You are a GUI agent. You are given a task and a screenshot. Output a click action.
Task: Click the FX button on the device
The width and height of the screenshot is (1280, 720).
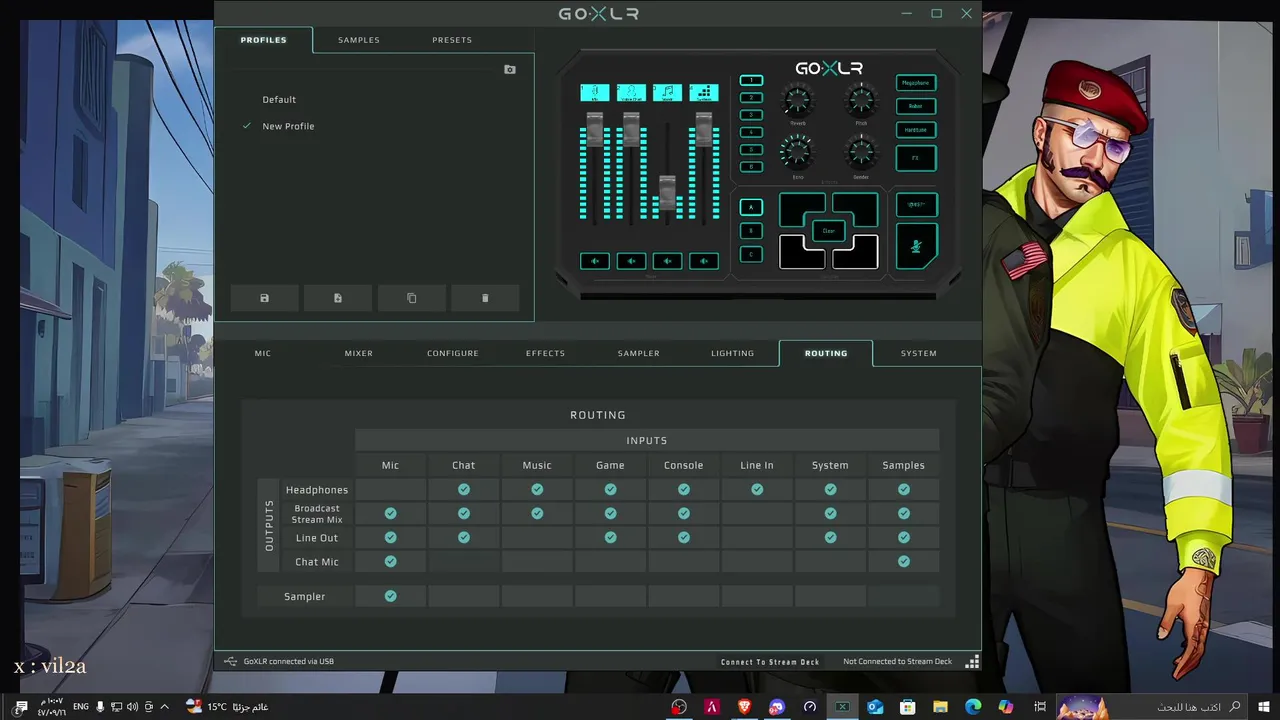pyautogui.click(x=916, y=158)
